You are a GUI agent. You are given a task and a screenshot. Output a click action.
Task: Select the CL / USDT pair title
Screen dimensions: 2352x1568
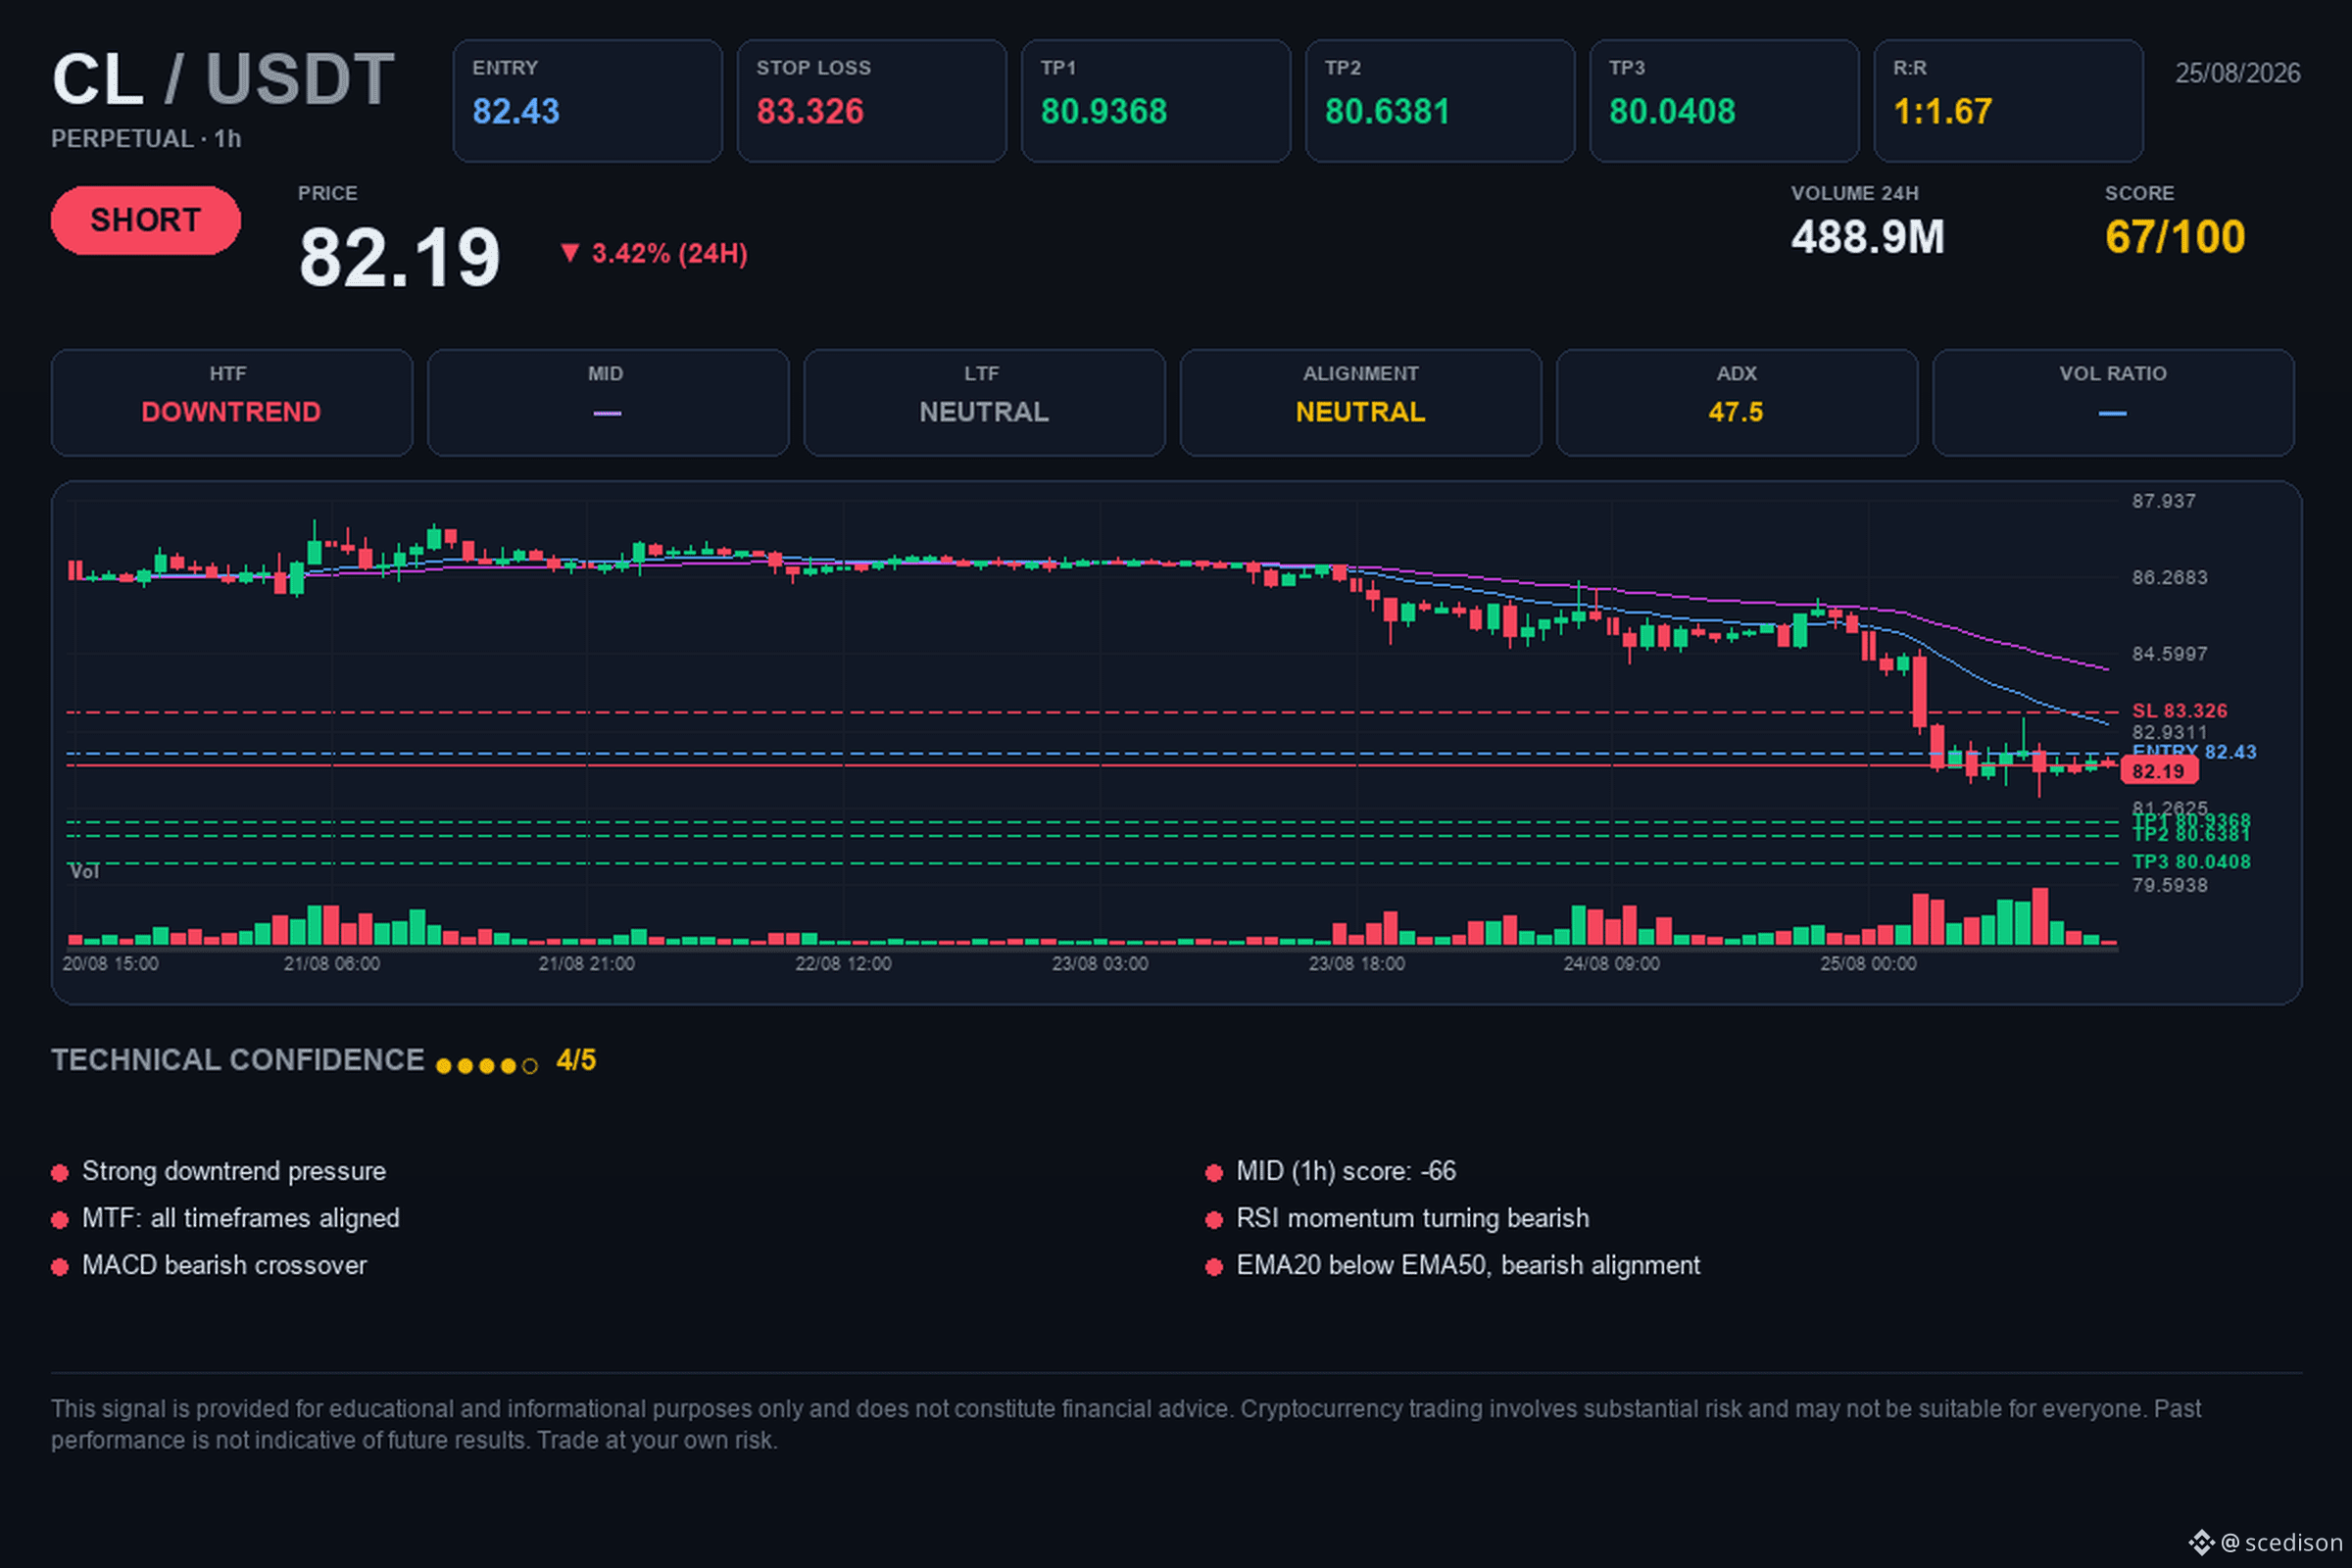point(223,79)
